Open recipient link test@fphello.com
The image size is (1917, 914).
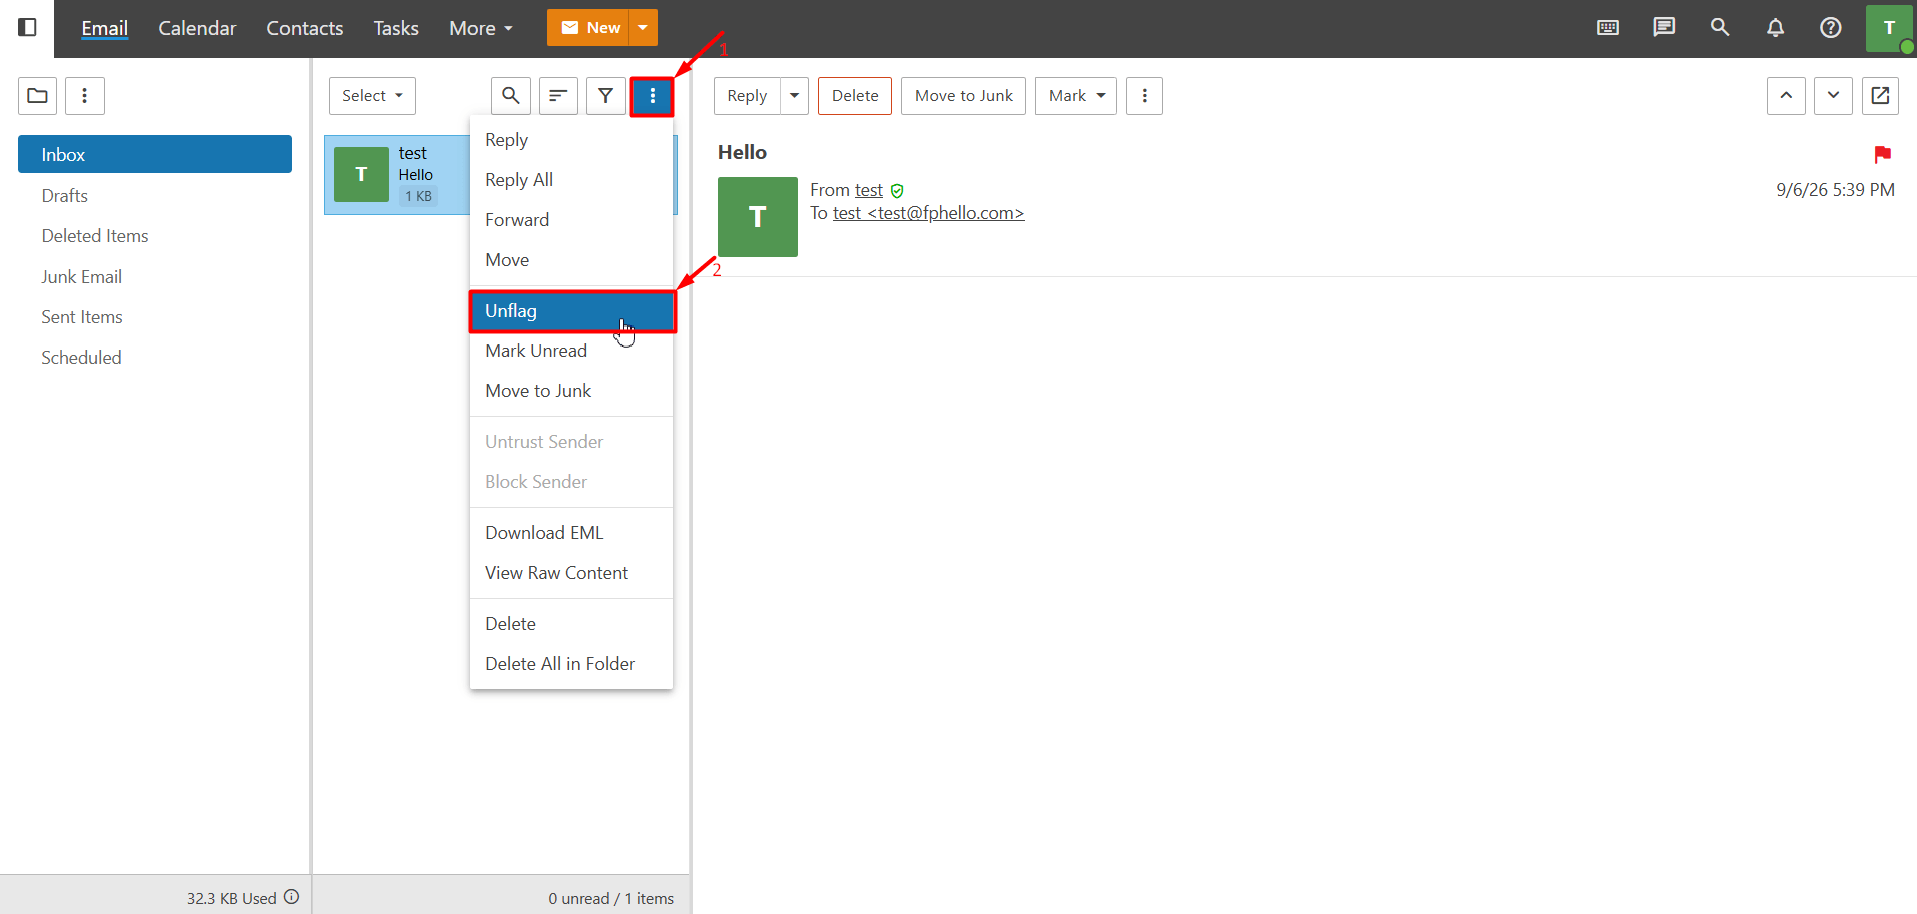[929, 213]
